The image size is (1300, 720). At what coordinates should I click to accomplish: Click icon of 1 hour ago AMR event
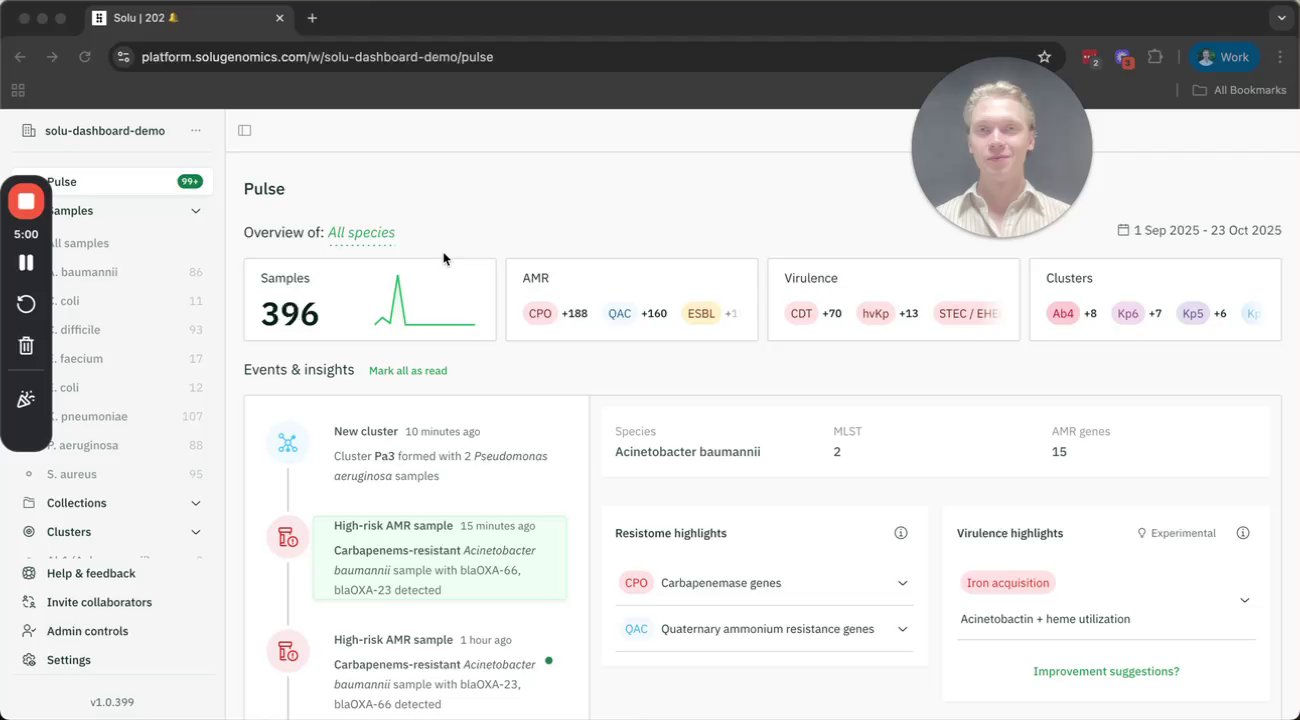[288, 651]
